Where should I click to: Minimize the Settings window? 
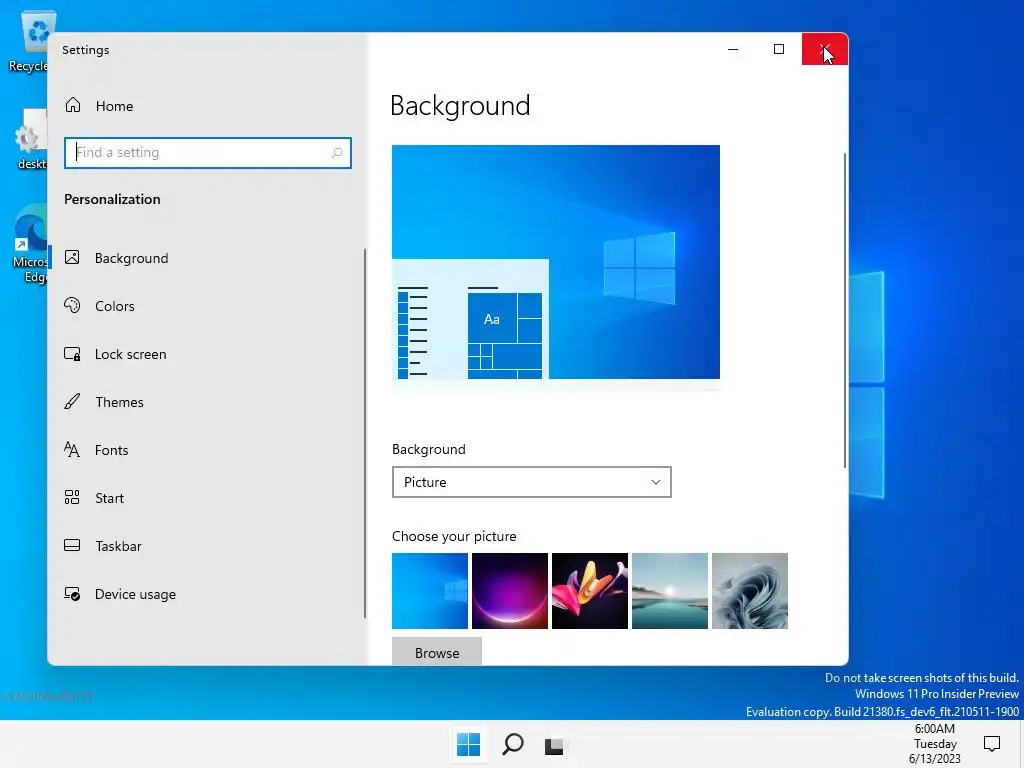(x=733, y=49)
